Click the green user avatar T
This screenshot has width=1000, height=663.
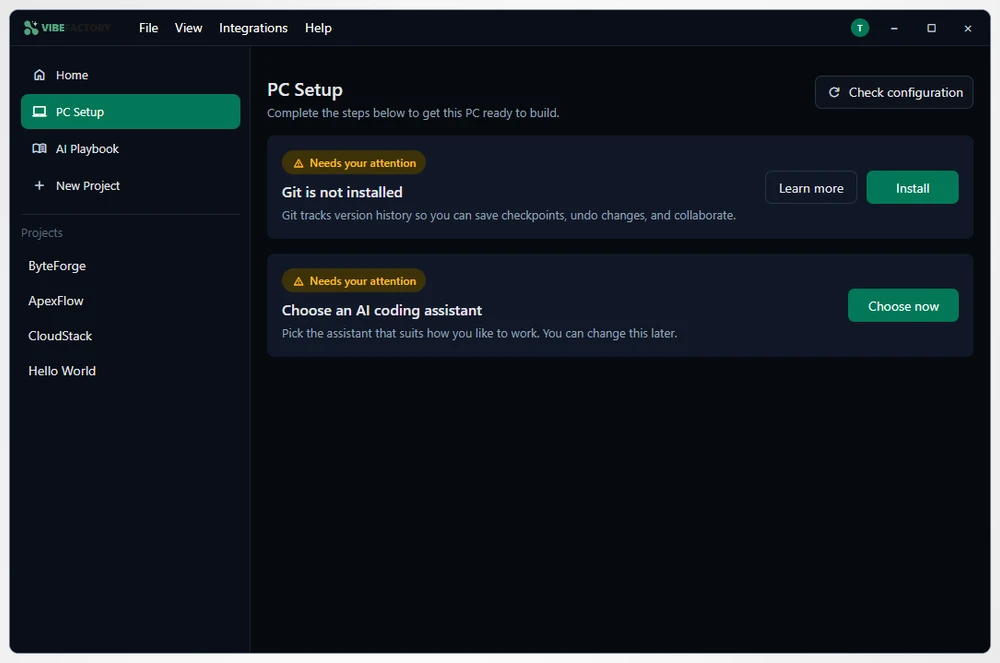[859, 28]
